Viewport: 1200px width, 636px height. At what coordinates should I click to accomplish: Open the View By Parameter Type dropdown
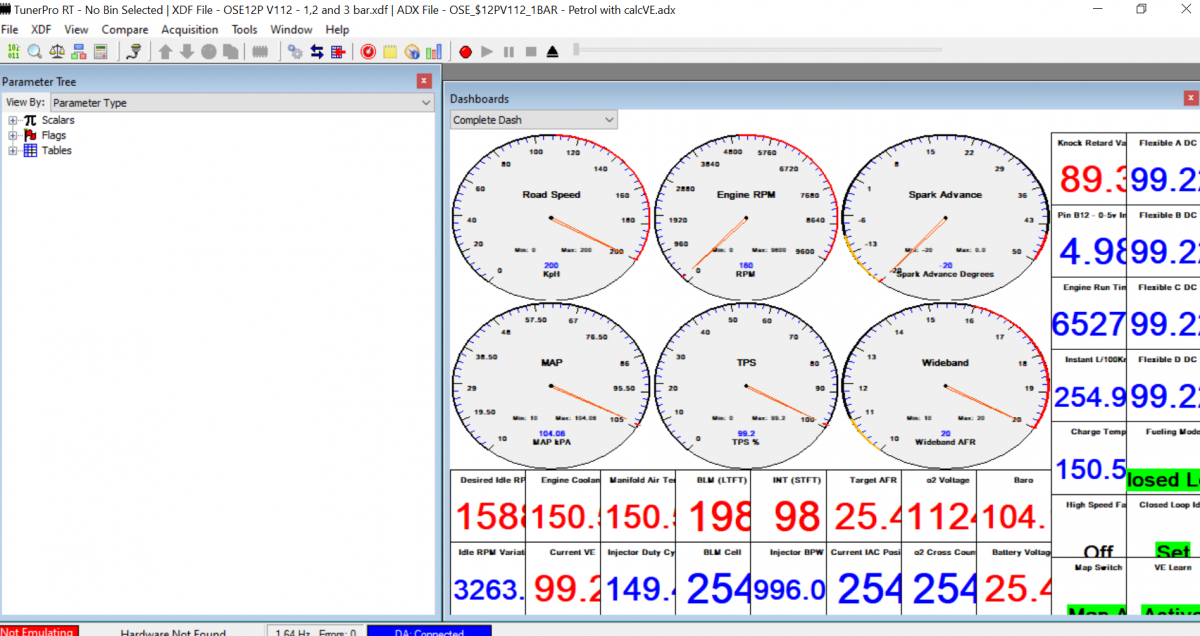tap(241, 102)
